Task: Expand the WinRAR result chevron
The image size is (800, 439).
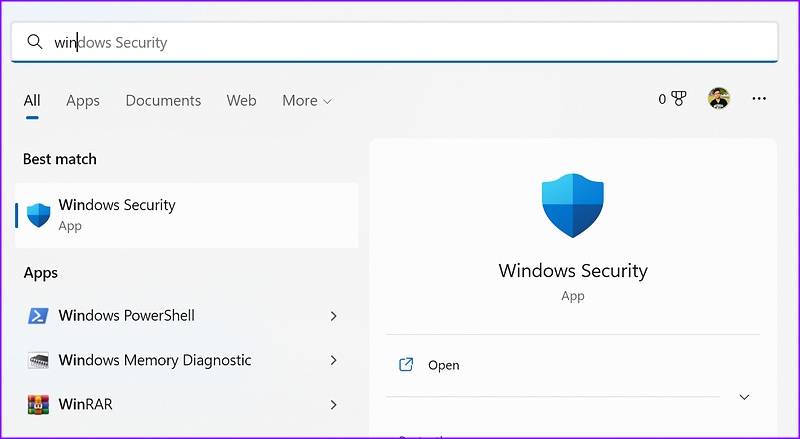Action: pyautogui.click(x=333, y=405)
